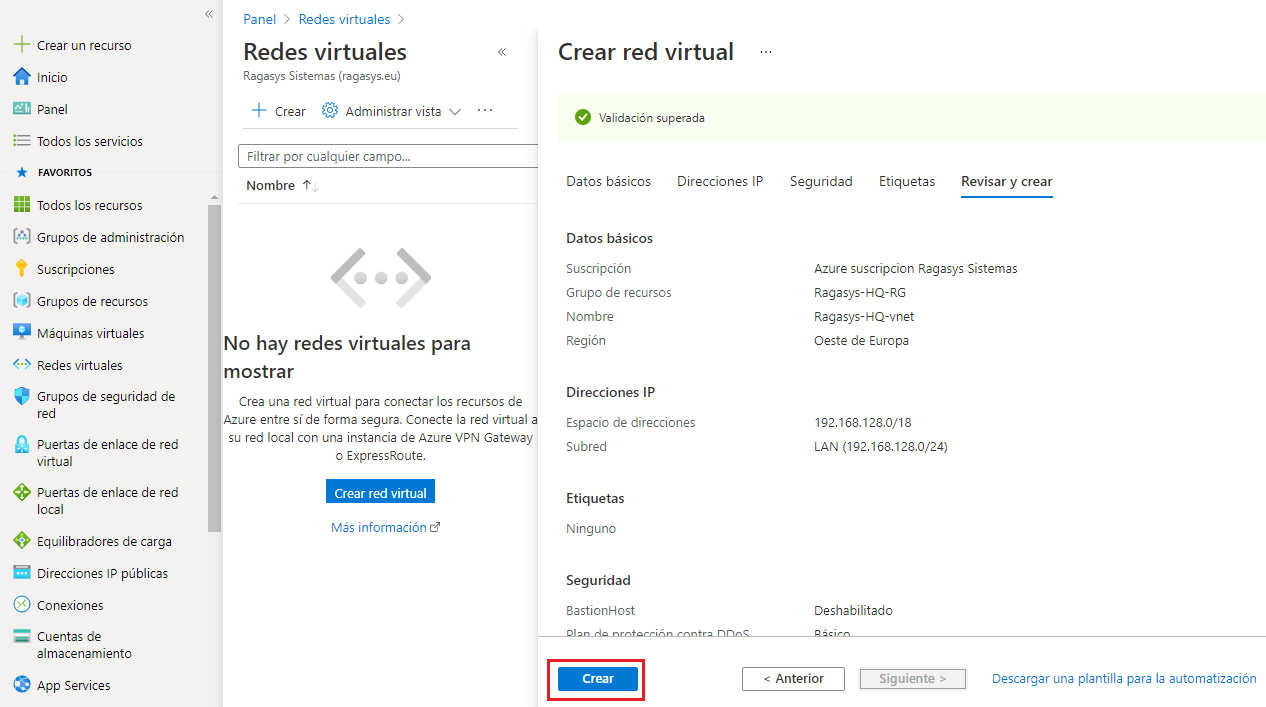Switch to the Direcciones IP tab
1266x707 pixels.
pyautogui.click(x=720, y=181)
